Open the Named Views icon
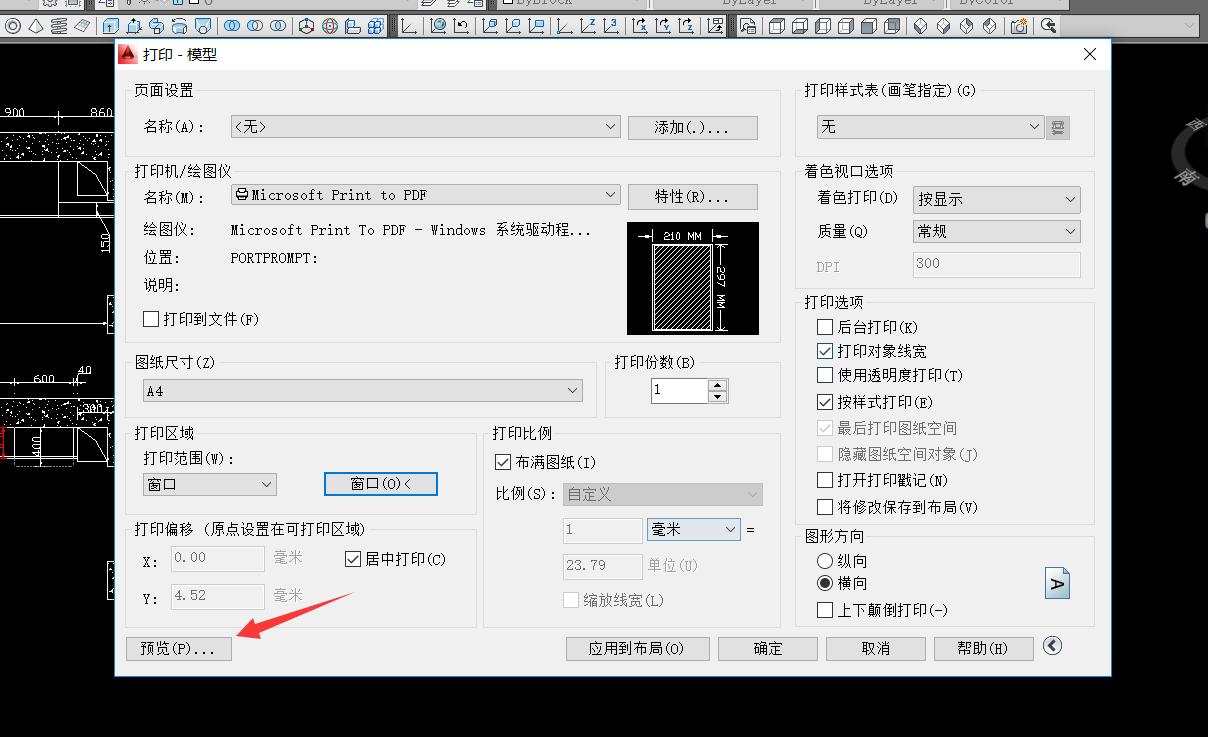 click(x=748, y=26)
